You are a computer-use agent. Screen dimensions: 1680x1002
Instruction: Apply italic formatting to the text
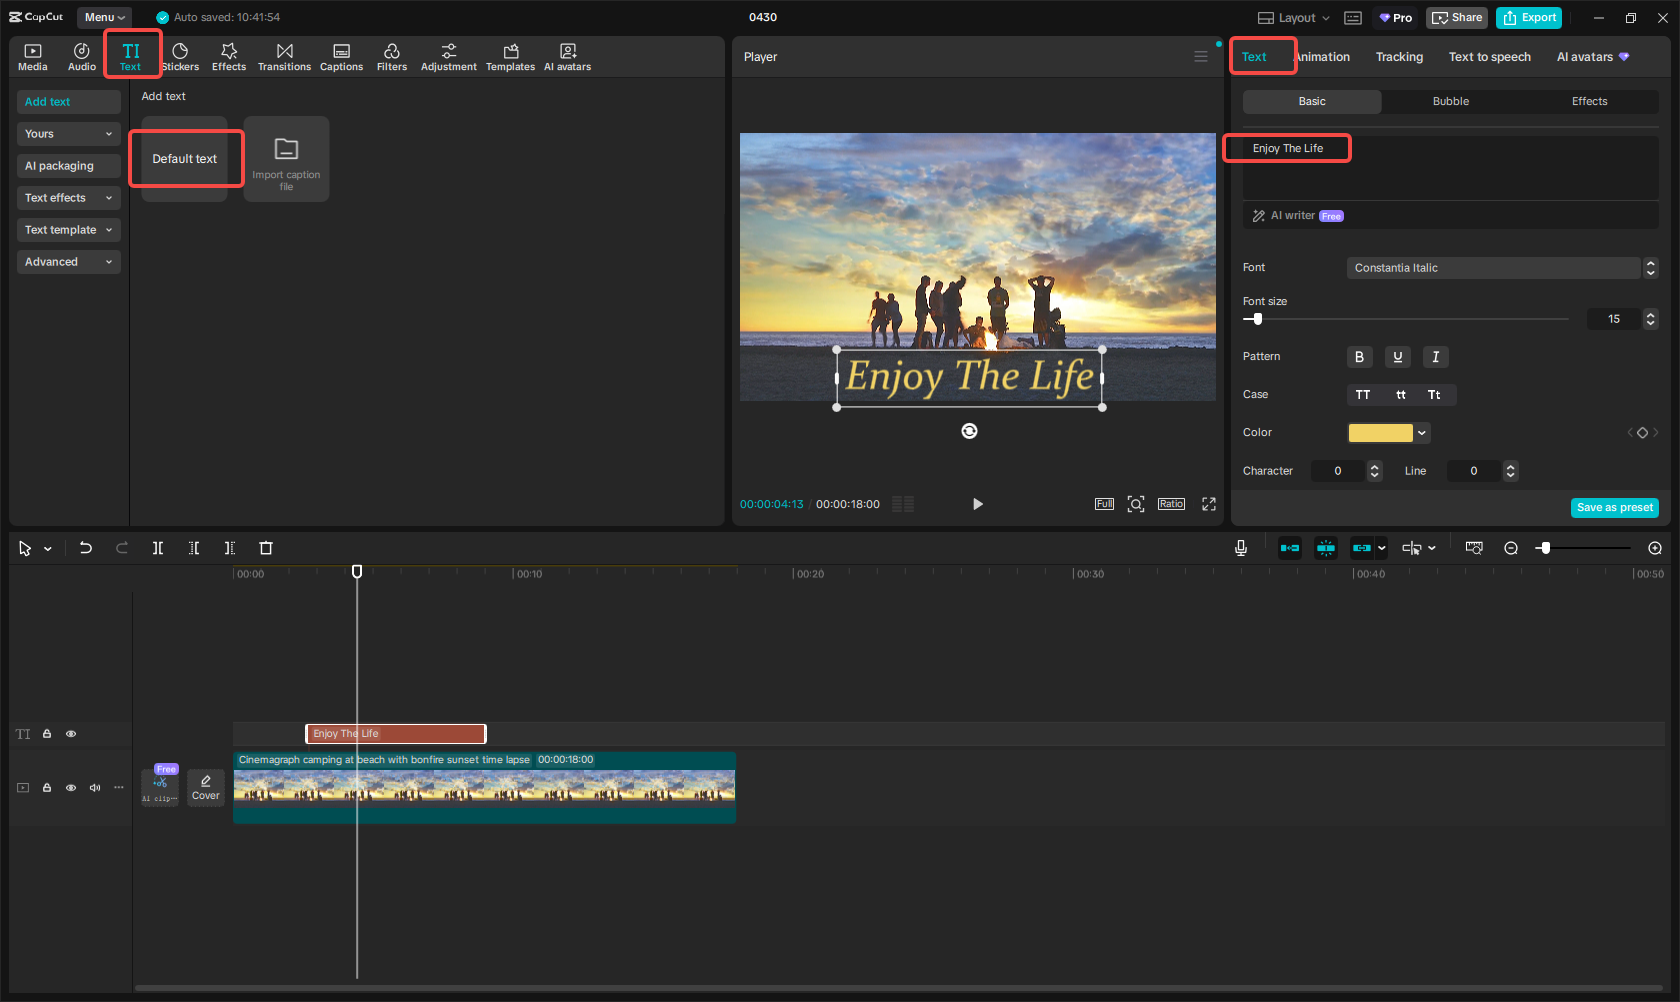(x=1435, y=356)
